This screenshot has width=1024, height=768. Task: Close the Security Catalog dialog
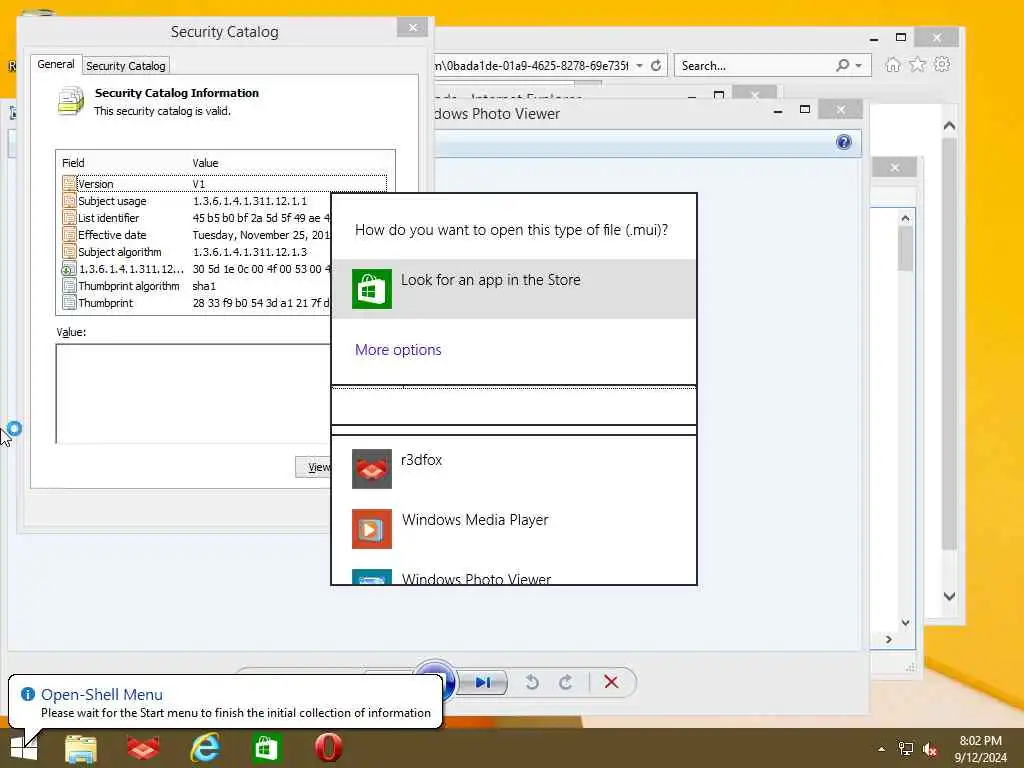(x=412, y=27)
